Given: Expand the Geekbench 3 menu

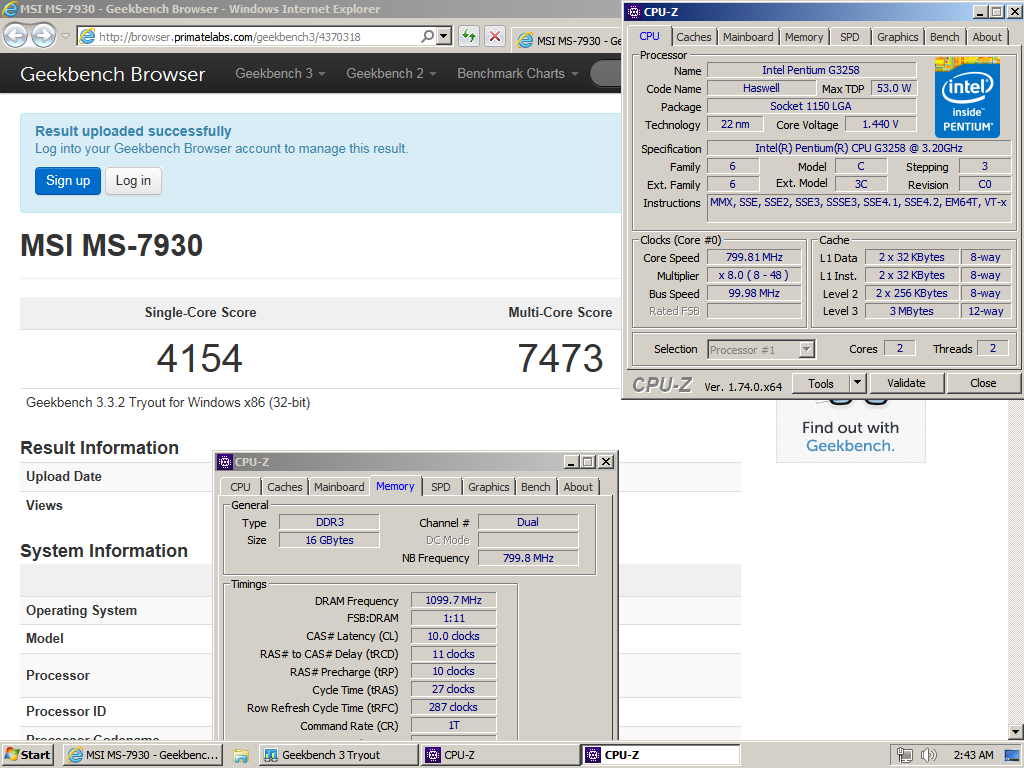Looking at the screenshot, I should (x=280, y=74).
